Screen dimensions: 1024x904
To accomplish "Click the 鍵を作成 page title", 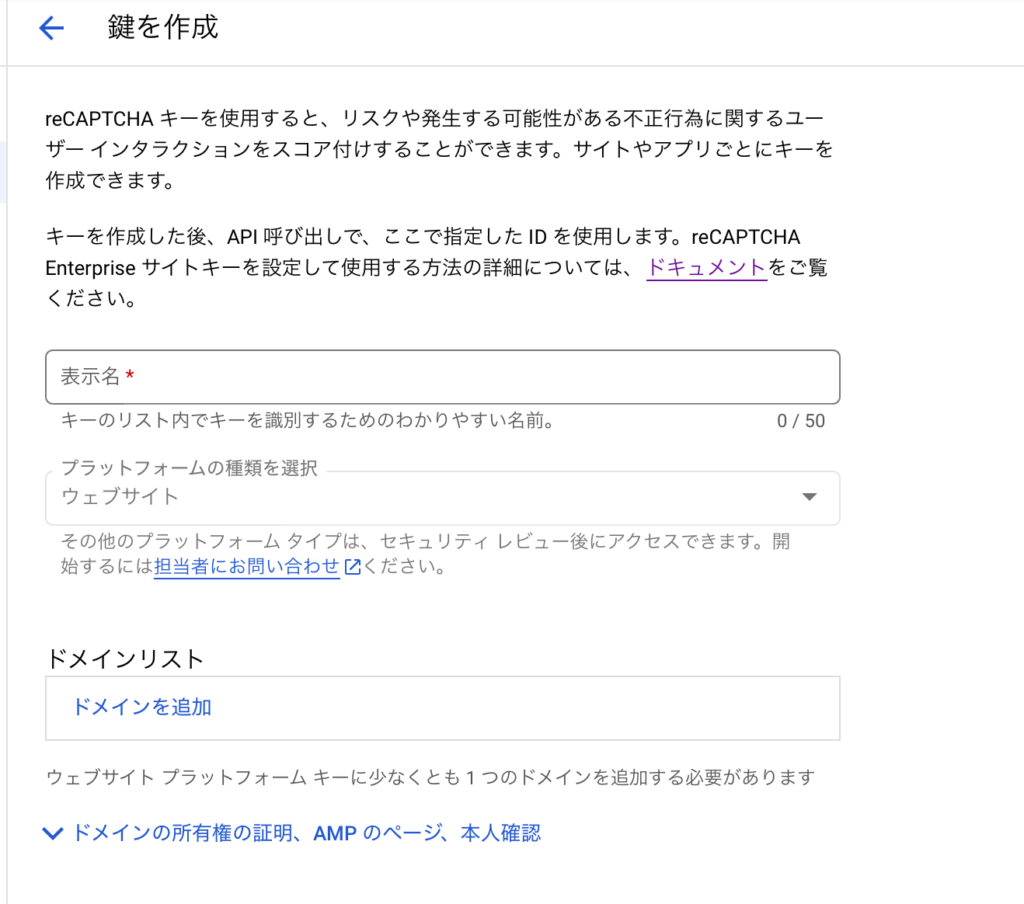I will pyautogui.click(x=162, y=28).
